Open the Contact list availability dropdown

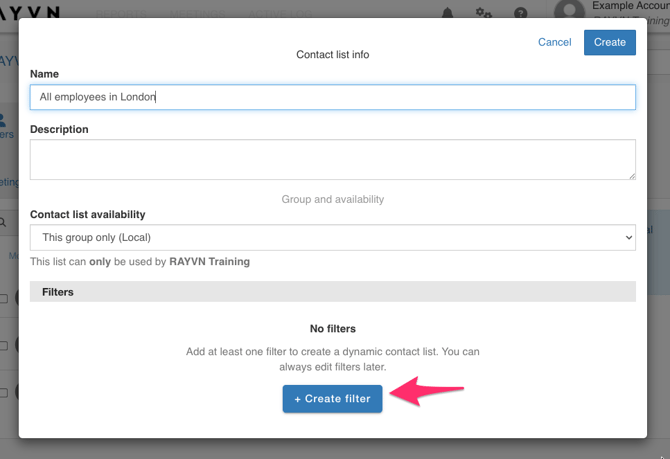pos(332,237)
